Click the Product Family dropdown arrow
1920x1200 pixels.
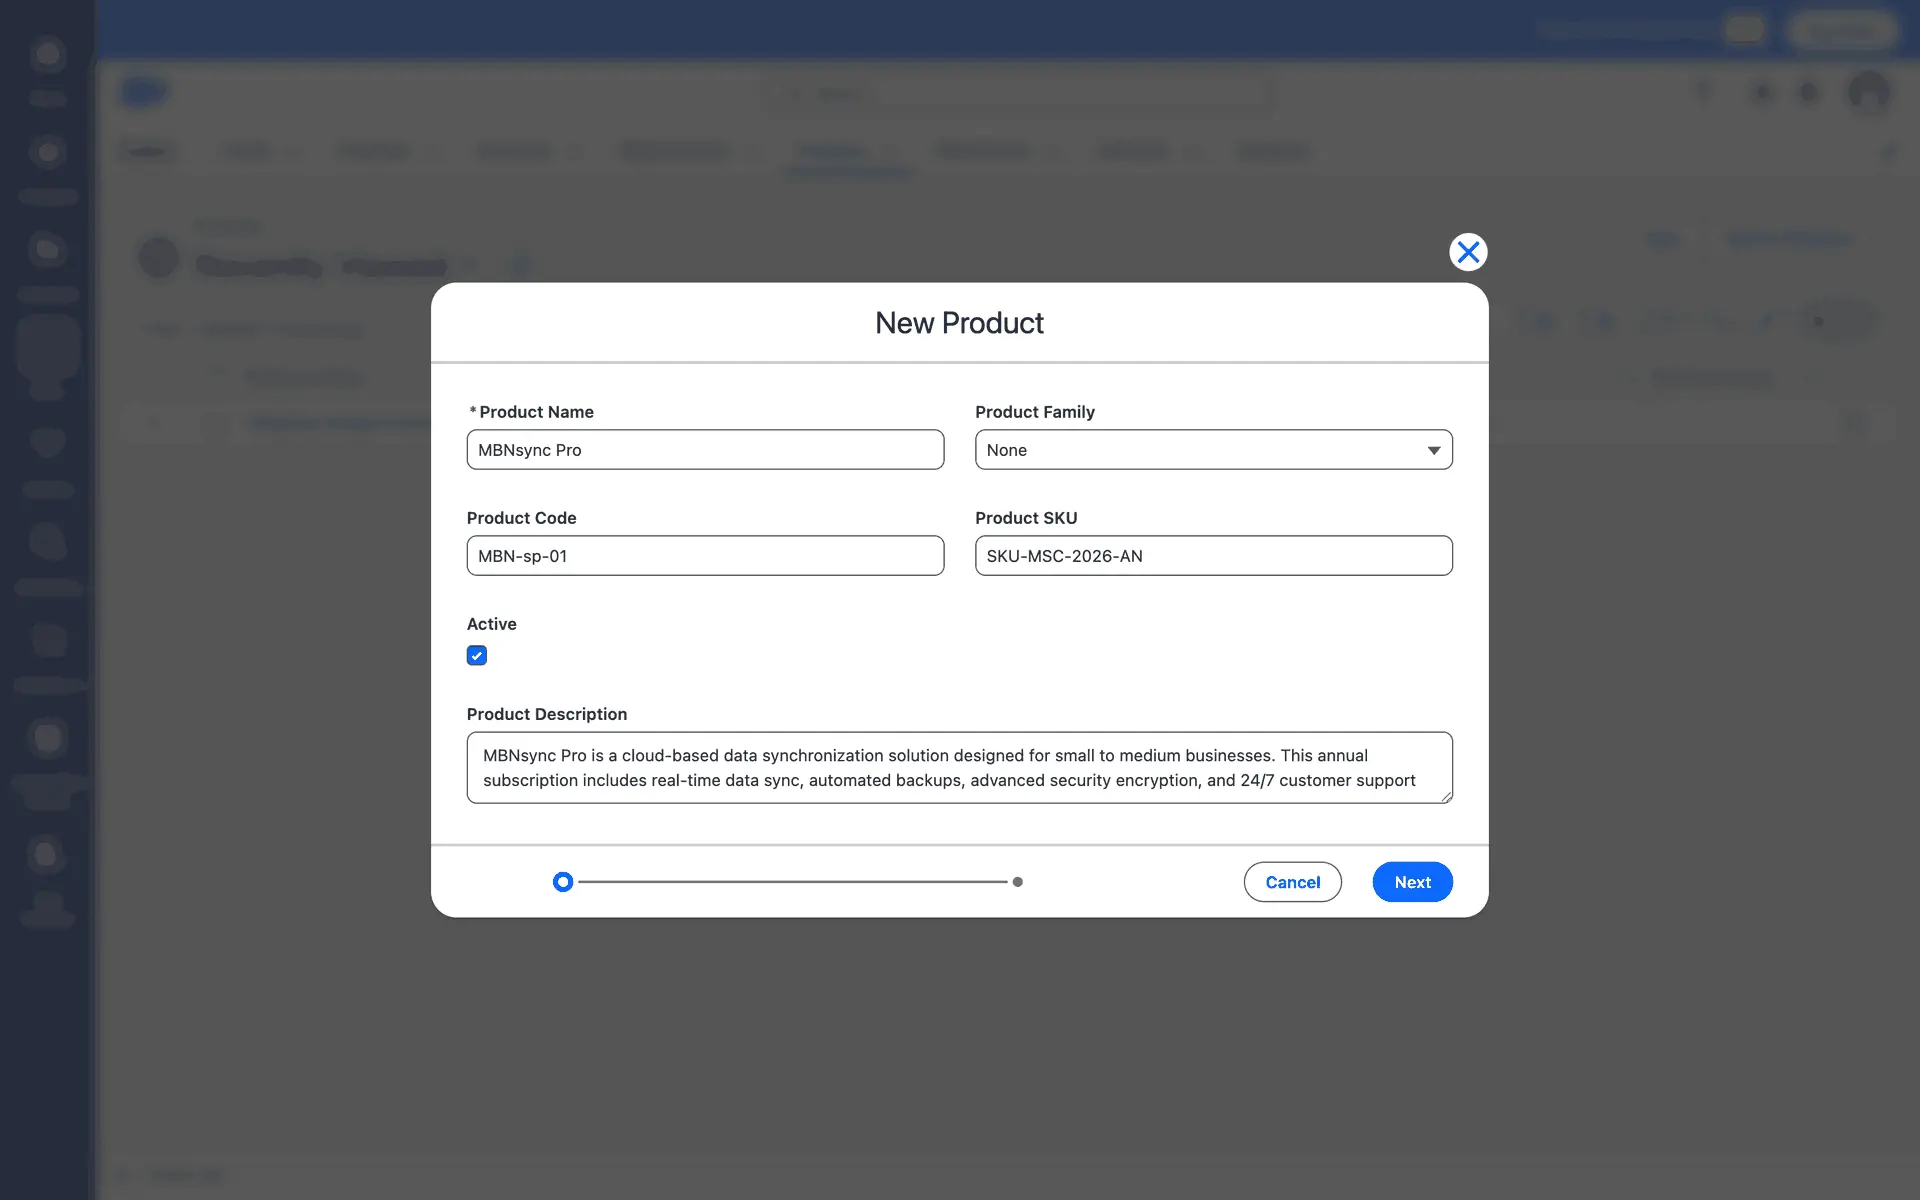pyautogui.click(x=1433, y=450)
